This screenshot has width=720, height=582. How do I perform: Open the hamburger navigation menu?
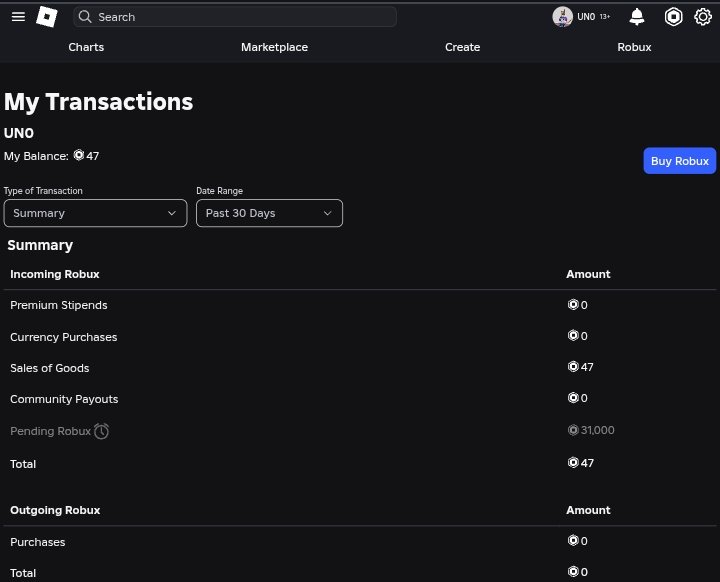click(18, 17)
